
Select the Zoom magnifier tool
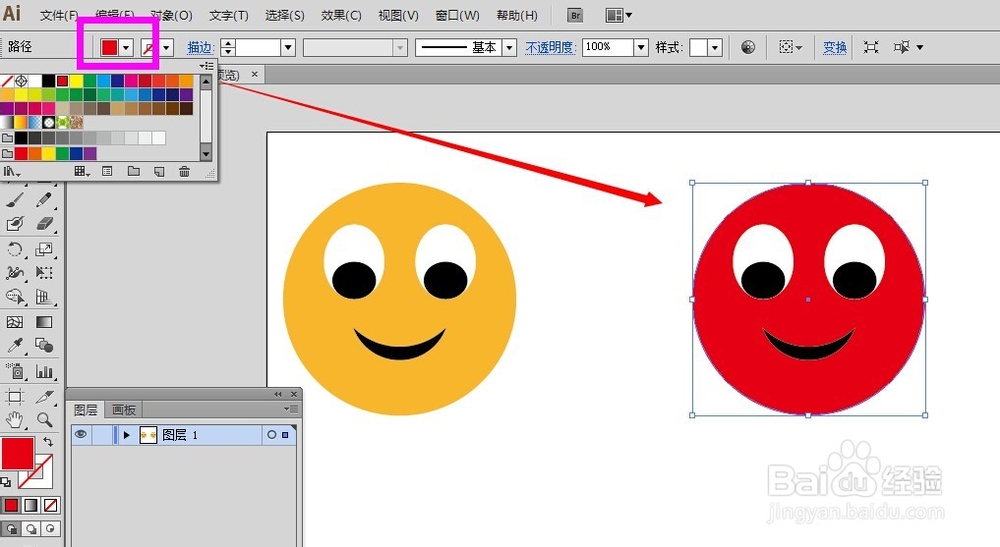click(44, 419)
